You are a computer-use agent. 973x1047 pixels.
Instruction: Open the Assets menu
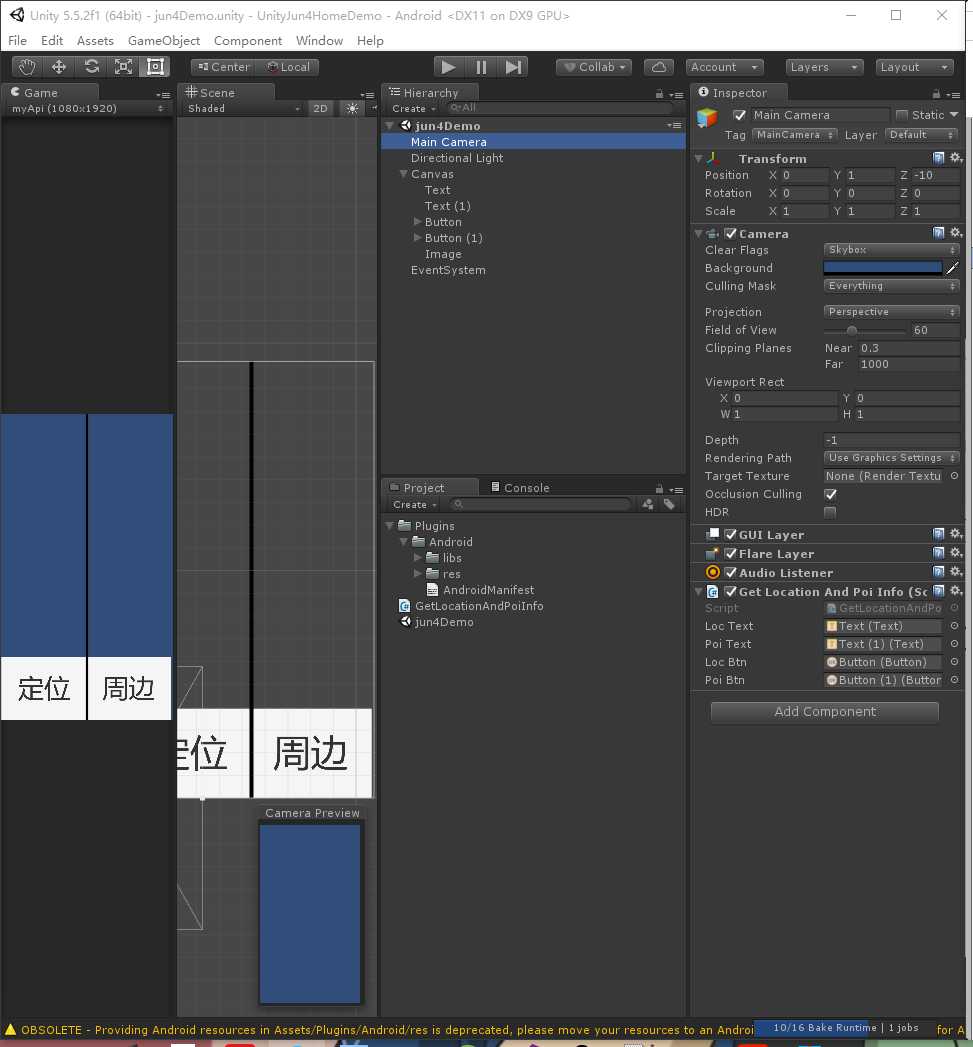[x=95, y=41]
